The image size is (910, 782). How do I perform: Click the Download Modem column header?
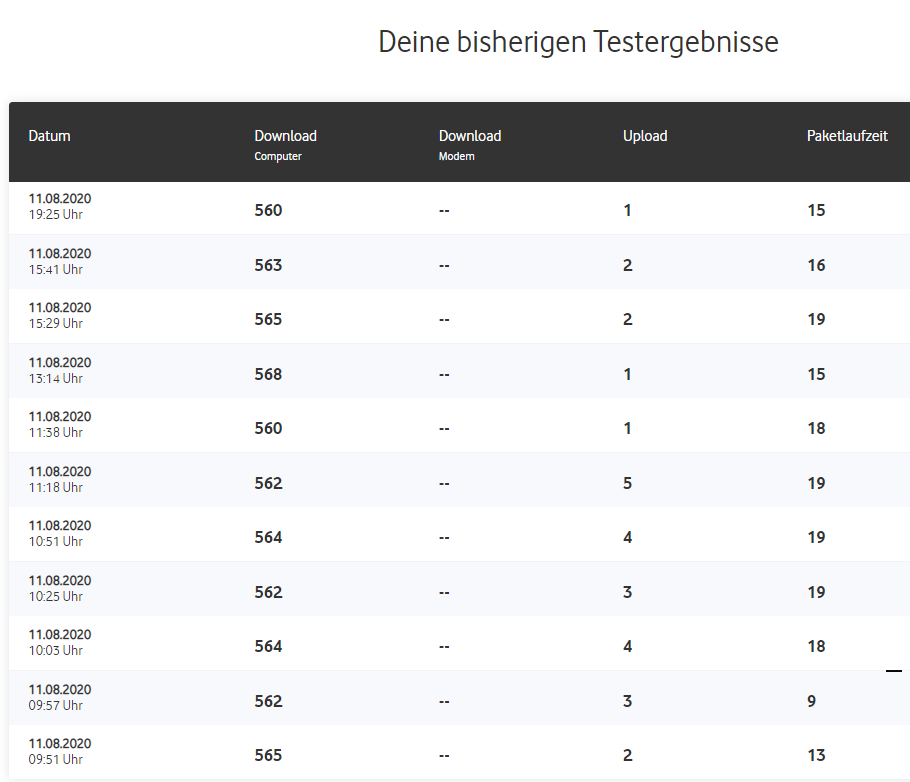[x=469, y=142]
